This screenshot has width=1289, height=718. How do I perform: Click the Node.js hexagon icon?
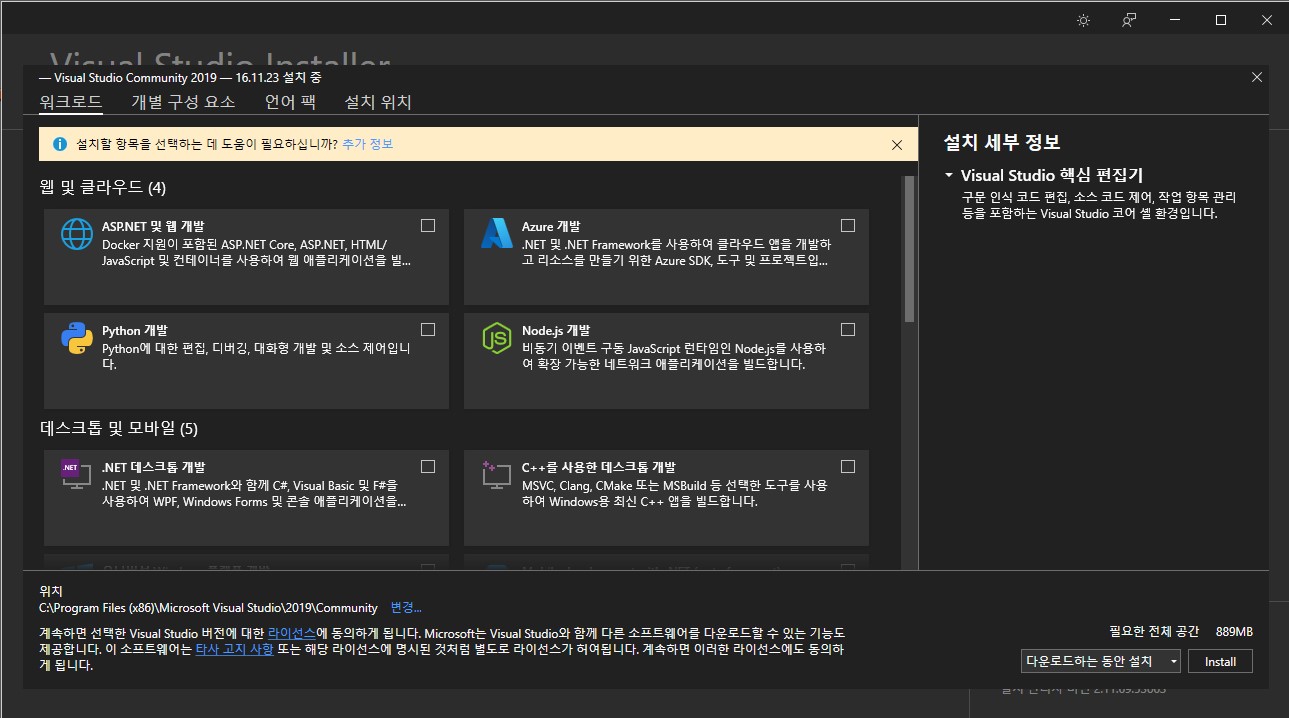pos(497,338)
